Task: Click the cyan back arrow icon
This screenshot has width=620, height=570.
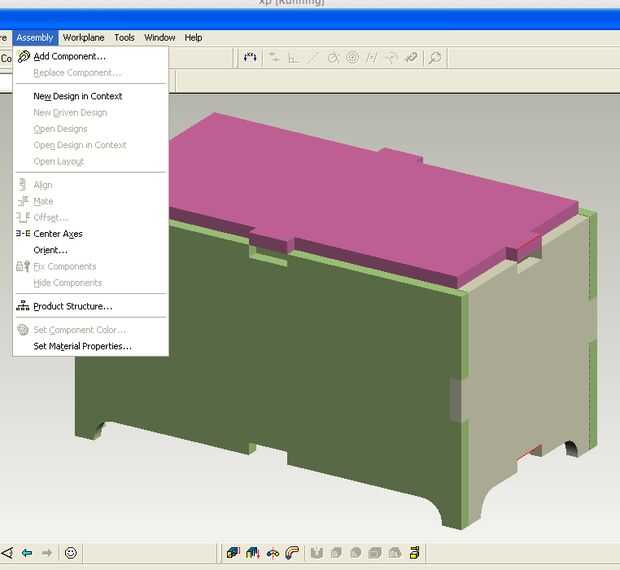Action: coord(27,553)
